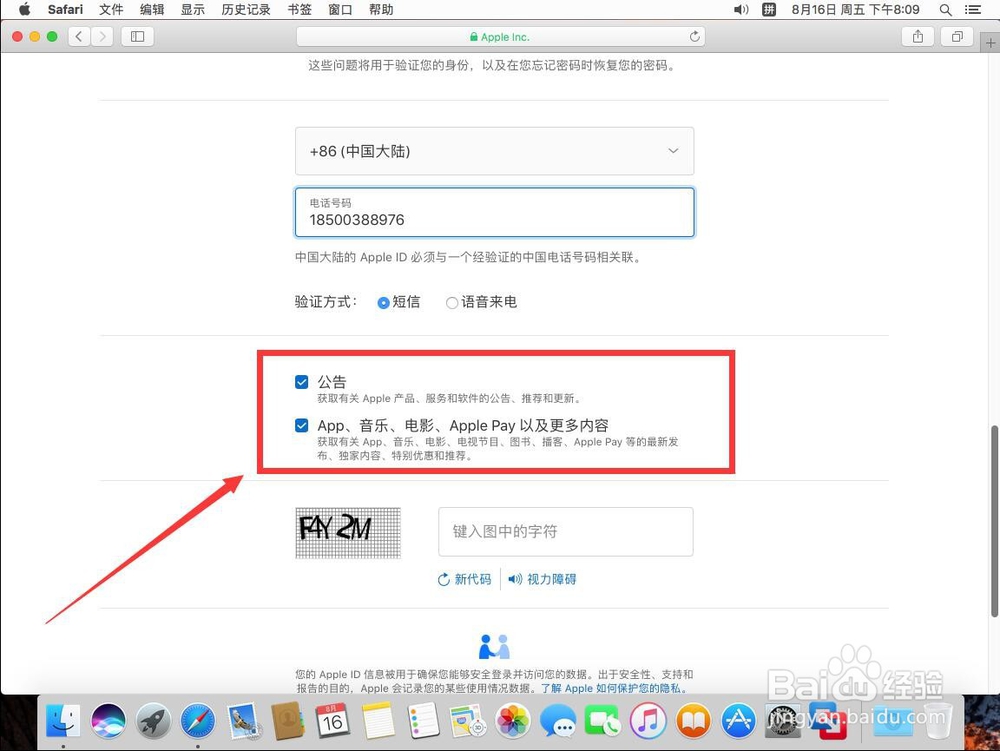Open Trash from the Dock
The height and width of the screenshot is (751, 1000).
pyautogui.click(x=936, y=720)
